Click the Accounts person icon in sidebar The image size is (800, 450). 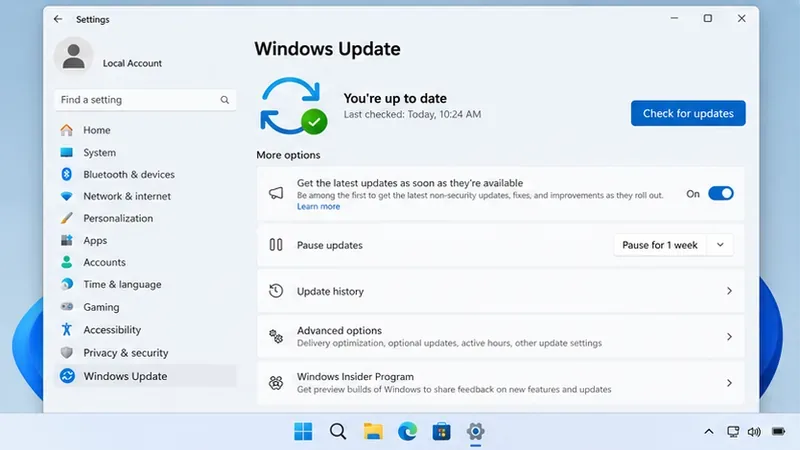(66, 262)
